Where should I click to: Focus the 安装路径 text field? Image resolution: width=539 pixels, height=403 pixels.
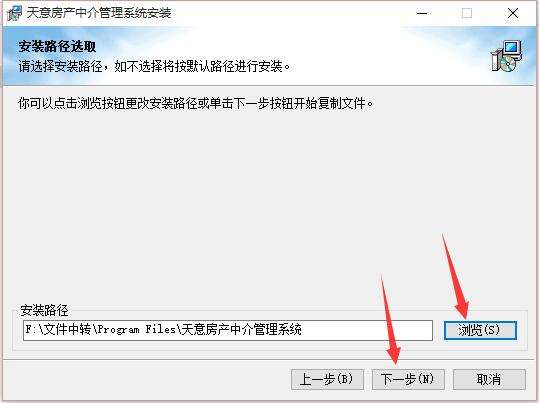pos(228,330)
